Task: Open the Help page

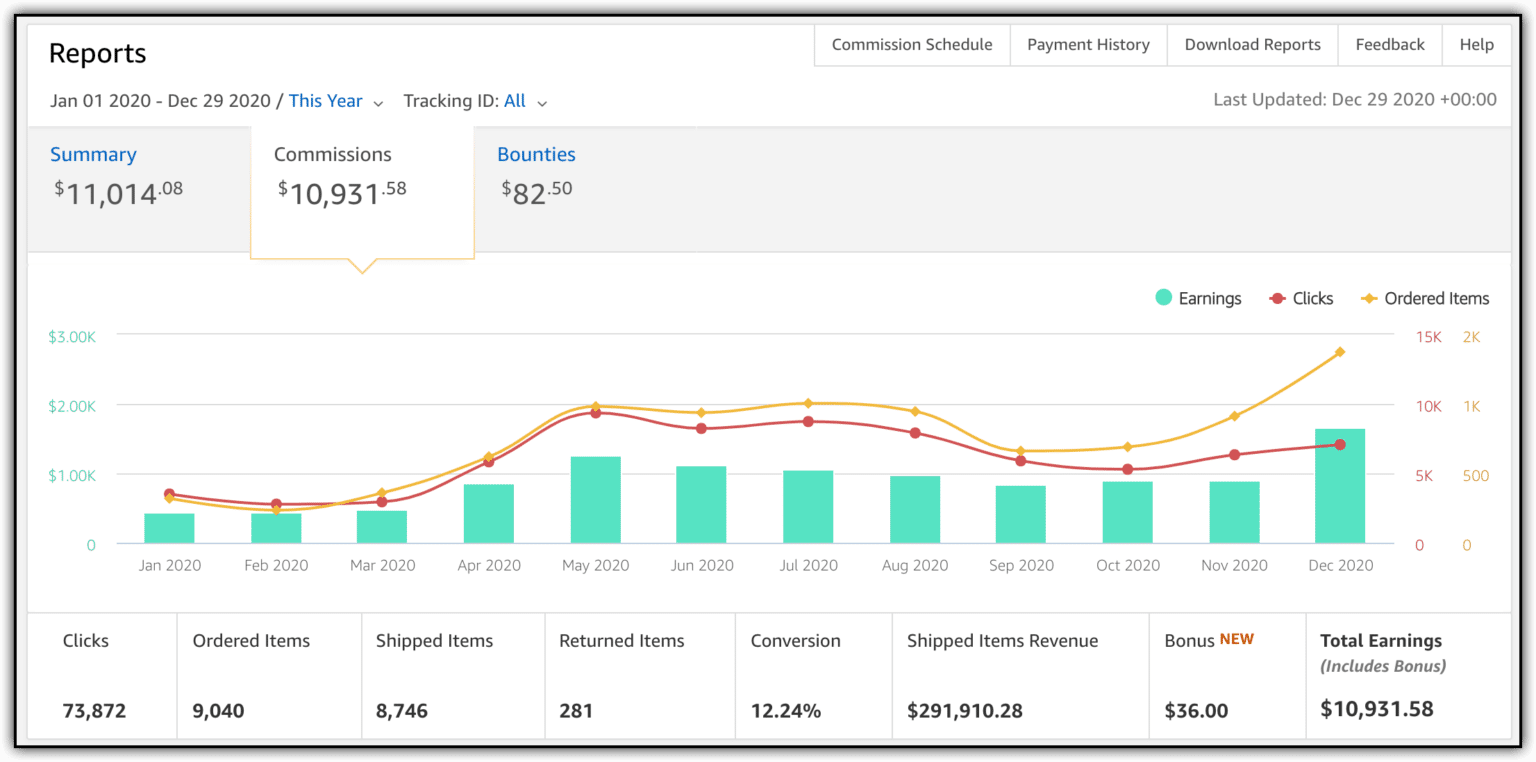Action: click(1476, 45)
